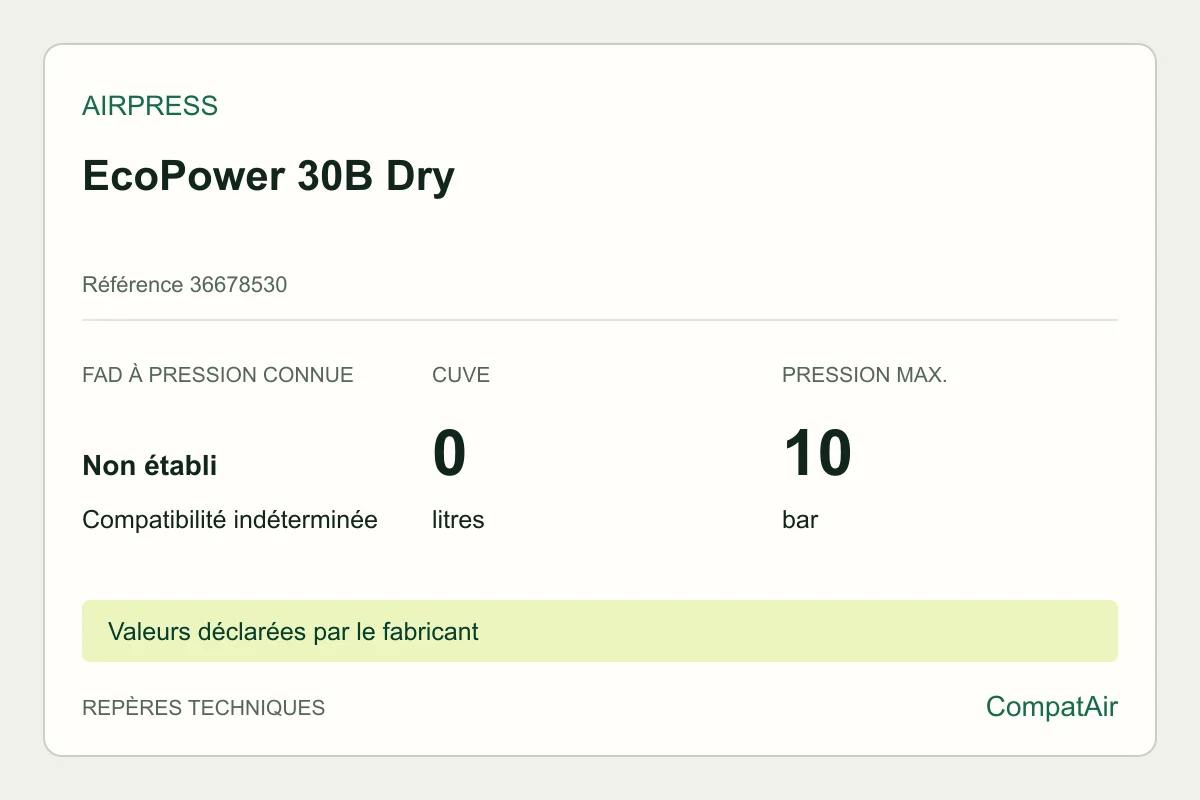
Task: Click the CUVE column heading
Action: click(x=461, y=375)
